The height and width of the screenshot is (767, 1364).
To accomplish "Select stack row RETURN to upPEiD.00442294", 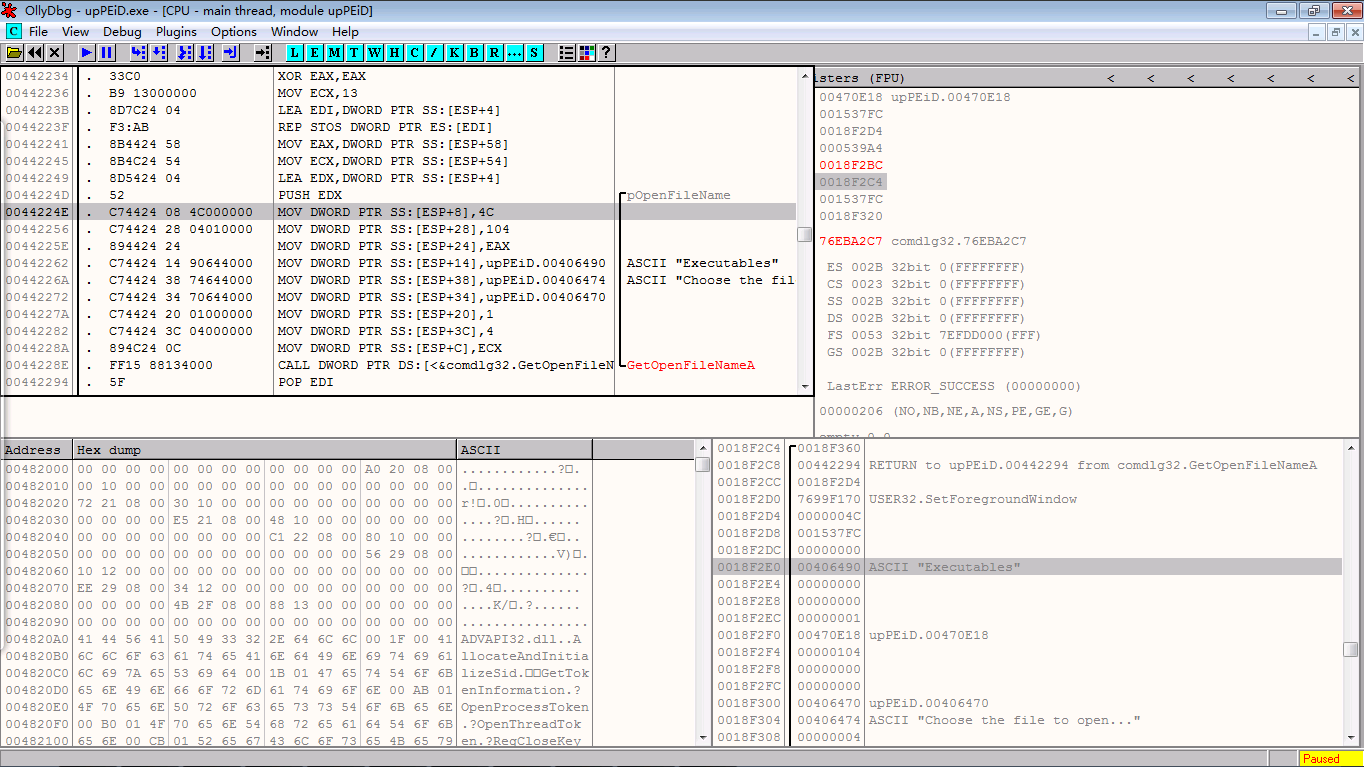I will 1029,465.
